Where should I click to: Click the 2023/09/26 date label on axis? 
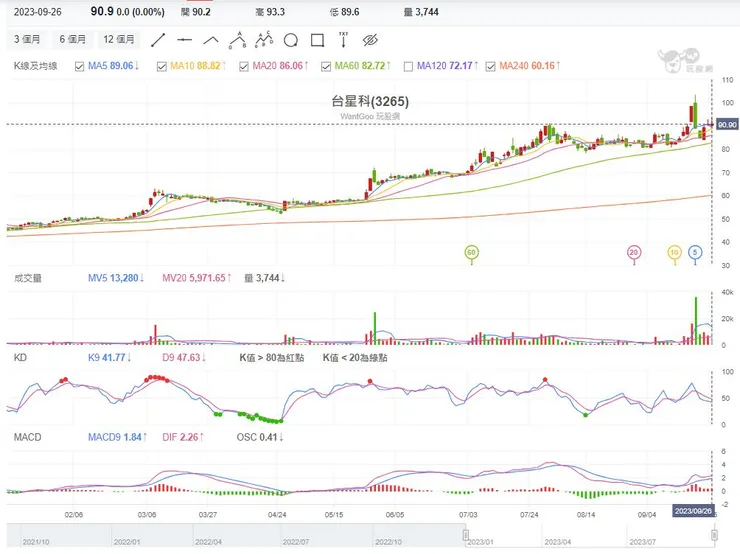(x=693, y=511)
